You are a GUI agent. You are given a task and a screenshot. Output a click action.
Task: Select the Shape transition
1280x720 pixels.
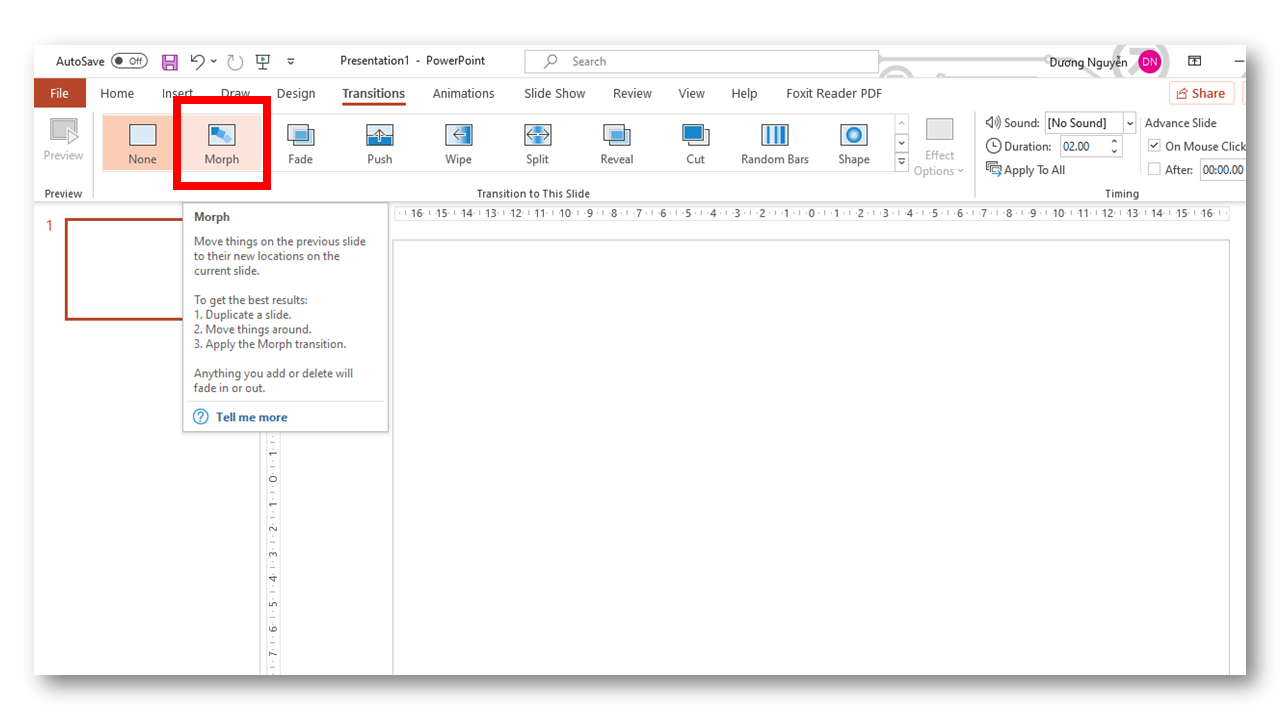click(x=854, y=143)
